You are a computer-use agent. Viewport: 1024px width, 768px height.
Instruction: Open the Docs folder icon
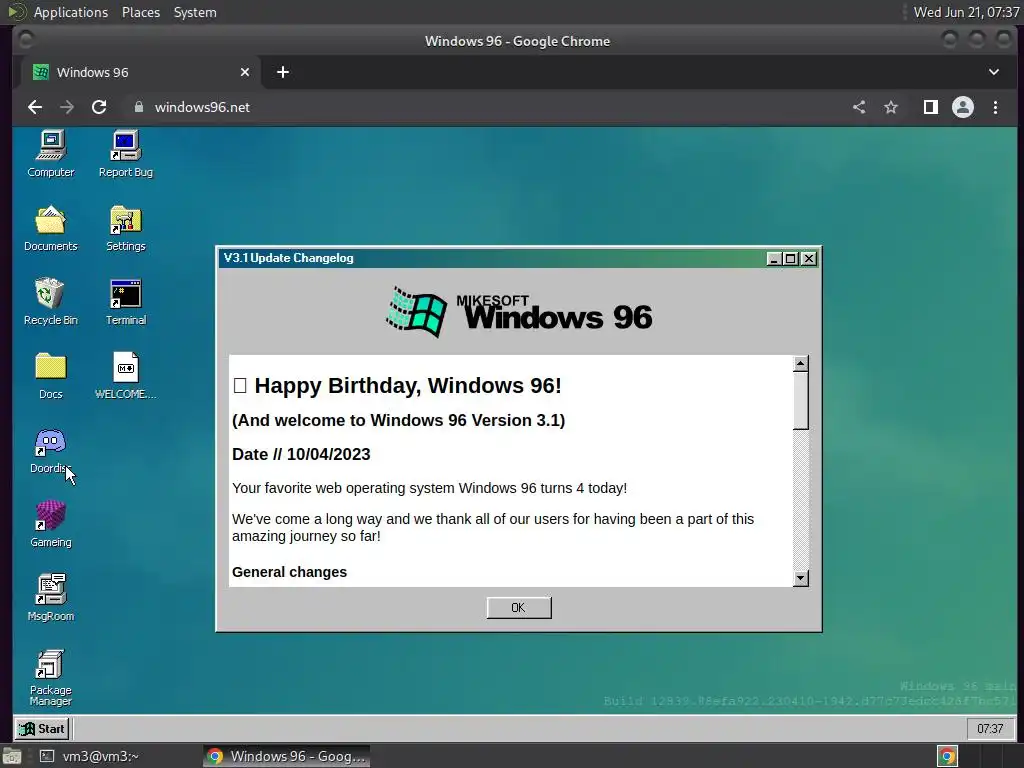[x=50, y=376]
